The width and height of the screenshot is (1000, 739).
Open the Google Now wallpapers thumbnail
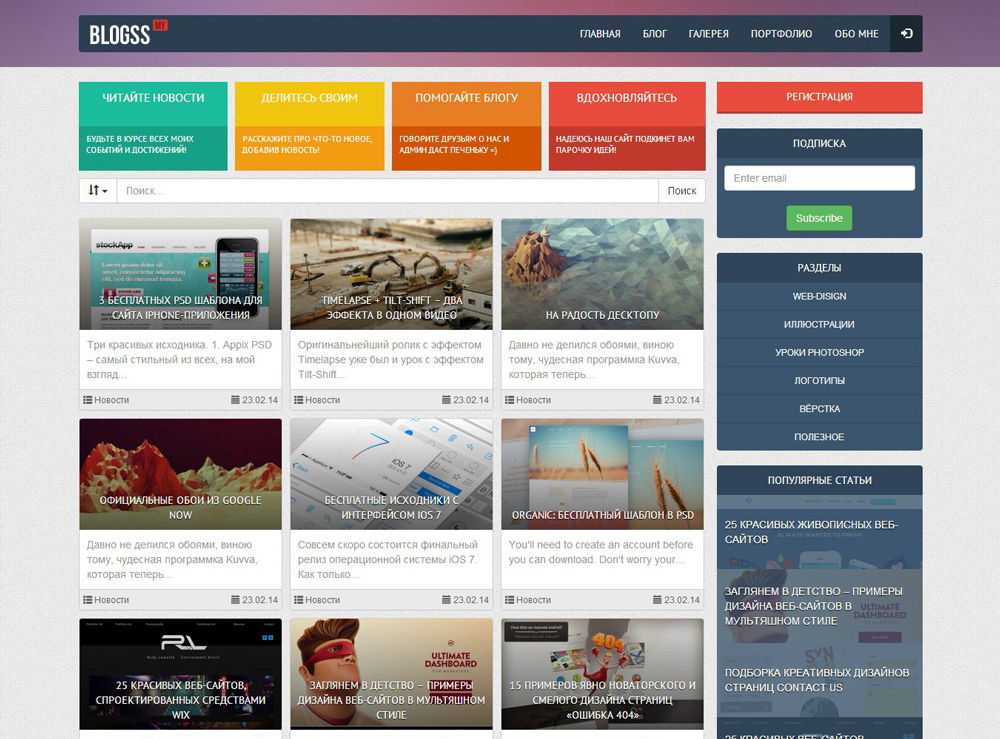coord(180,474)
